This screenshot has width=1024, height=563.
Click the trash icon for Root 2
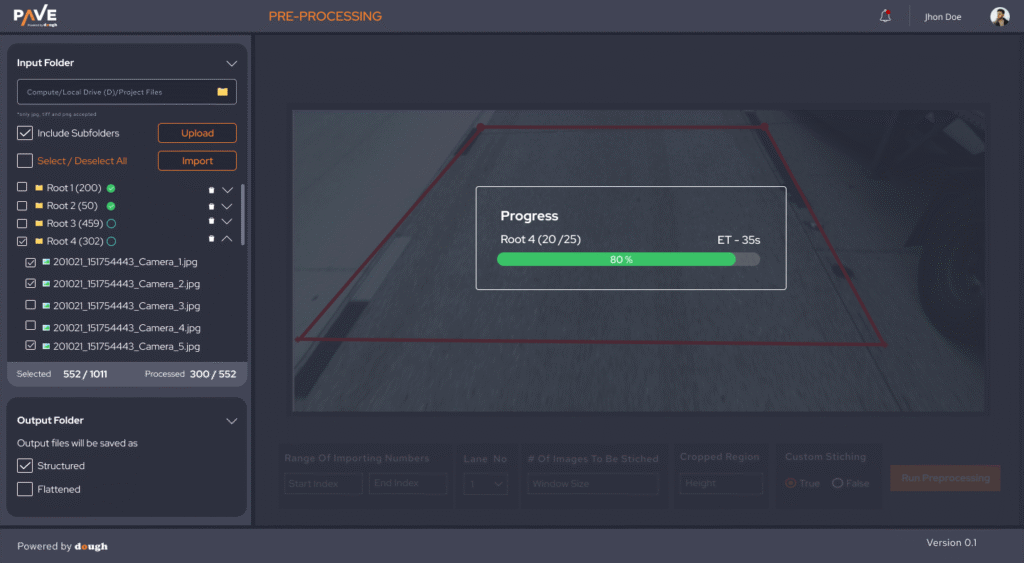pos(211,206)
